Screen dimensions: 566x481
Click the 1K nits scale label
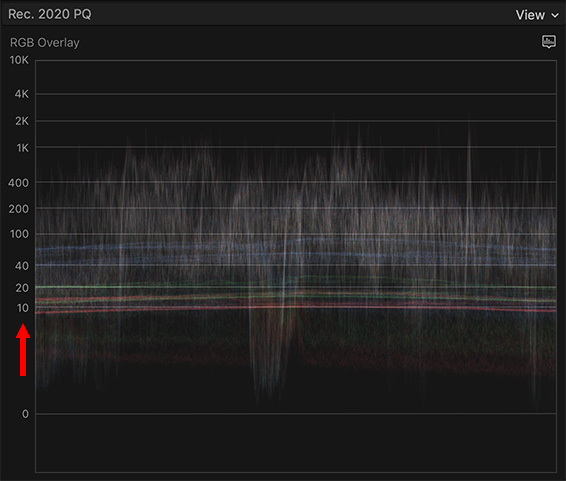(x=22, y=148)
